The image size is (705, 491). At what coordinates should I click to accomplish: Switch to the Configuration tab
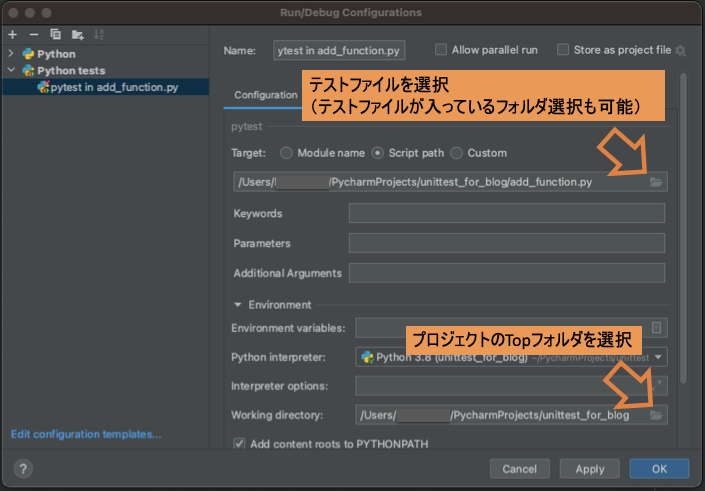265,95
